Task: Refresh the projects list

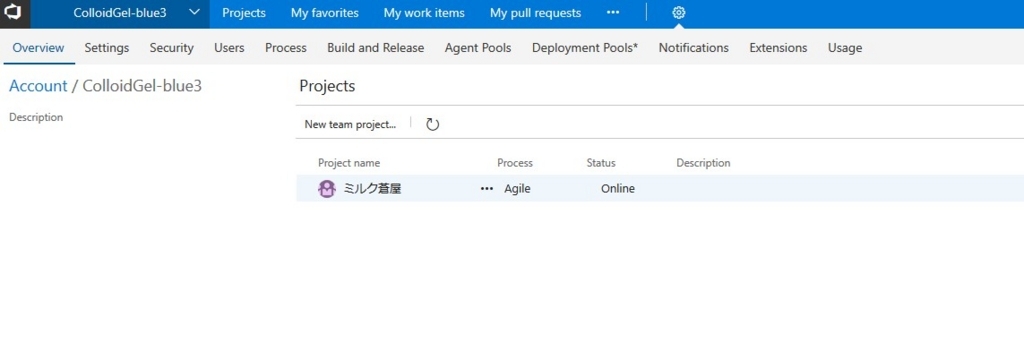Action: pyautogui.click(x=432, y=124)
